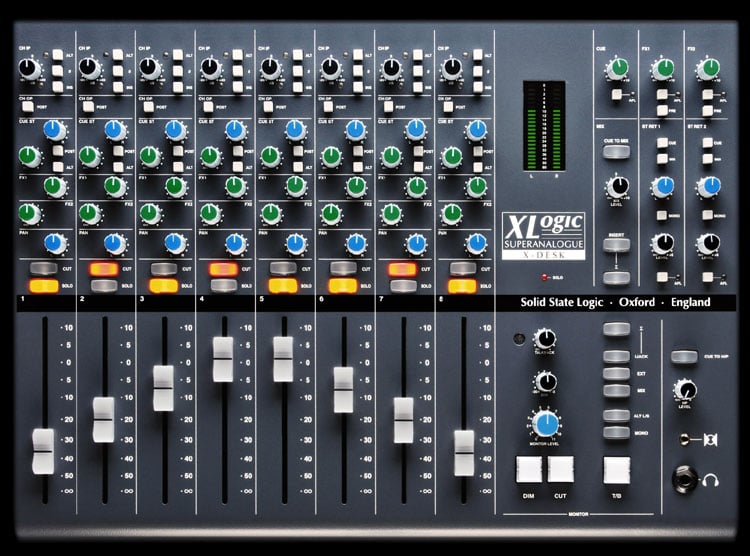Click channel 1 FX2 green knob
This screenshot has height=556, width=750.
30,213
